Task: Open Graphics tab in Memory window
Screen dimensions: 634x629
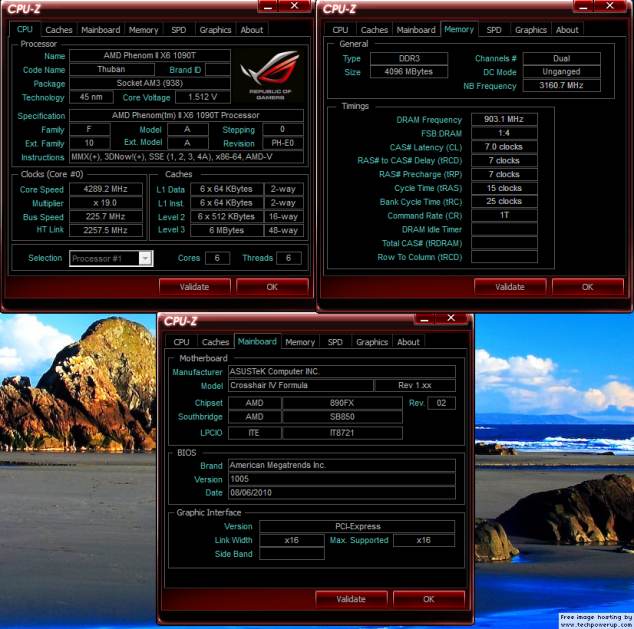Action: coord(530,30)
